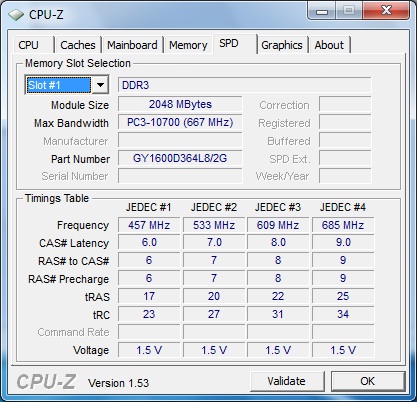Viewport: 417px width, 402px height.
Task: Click the Module Size label
Action: coord(80,105)
